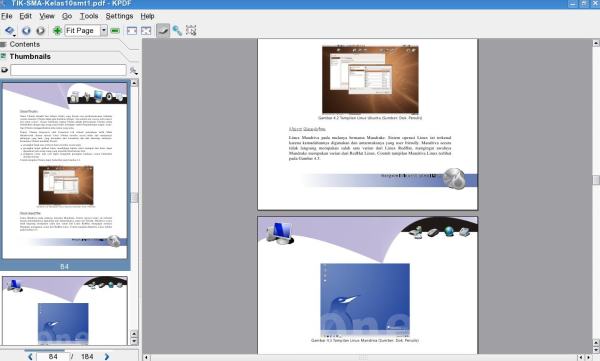Open the thumbnail filter options dropdown
Viewport: 600px width, 361px height.
(x=134, y=71)
